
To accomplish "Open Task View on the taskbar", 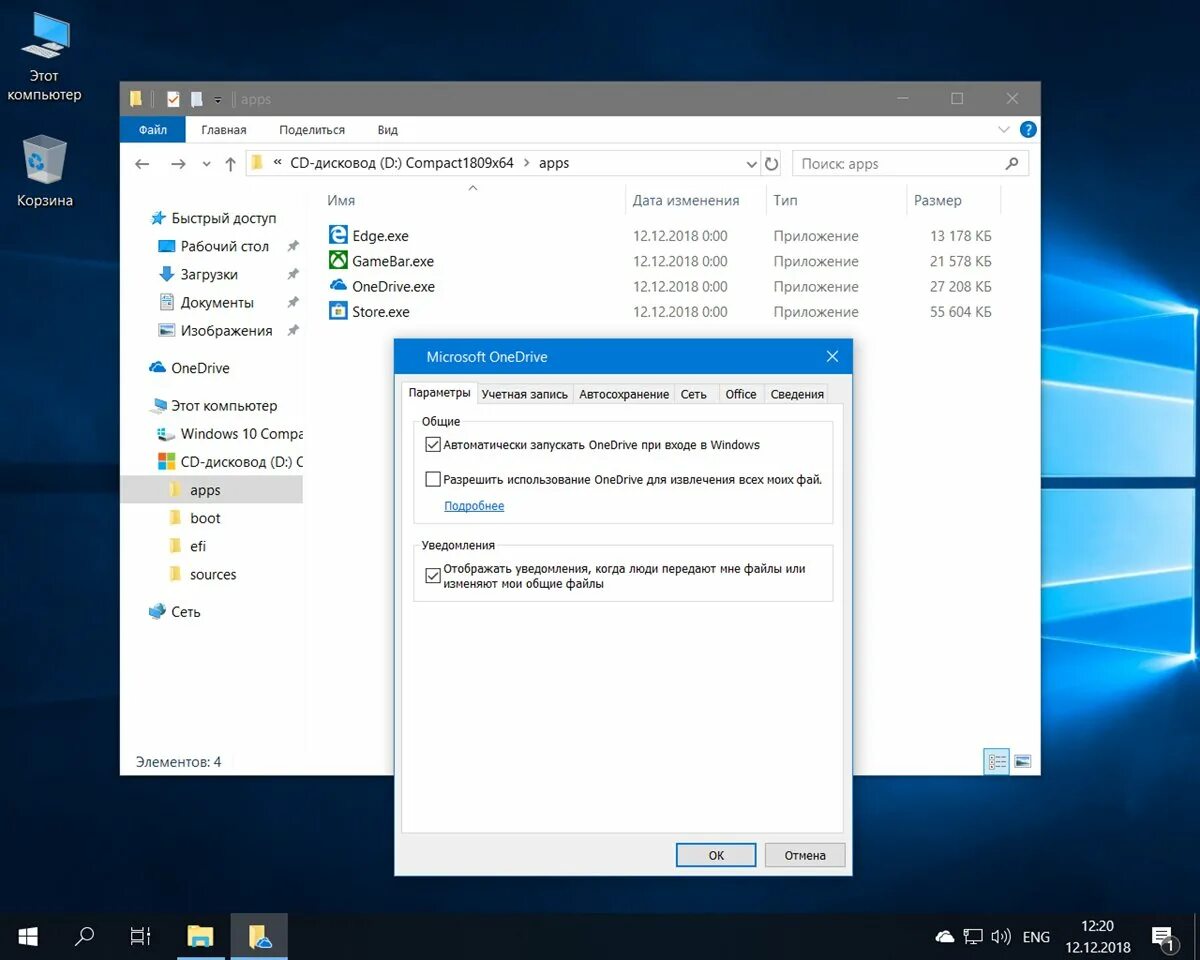I will tap(141, 936).
